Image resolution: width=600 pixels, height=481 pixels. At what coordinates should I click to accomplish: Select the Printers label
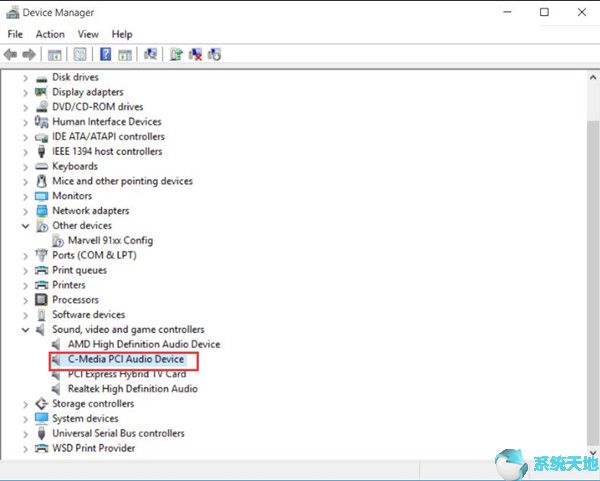tap(69, 285)
